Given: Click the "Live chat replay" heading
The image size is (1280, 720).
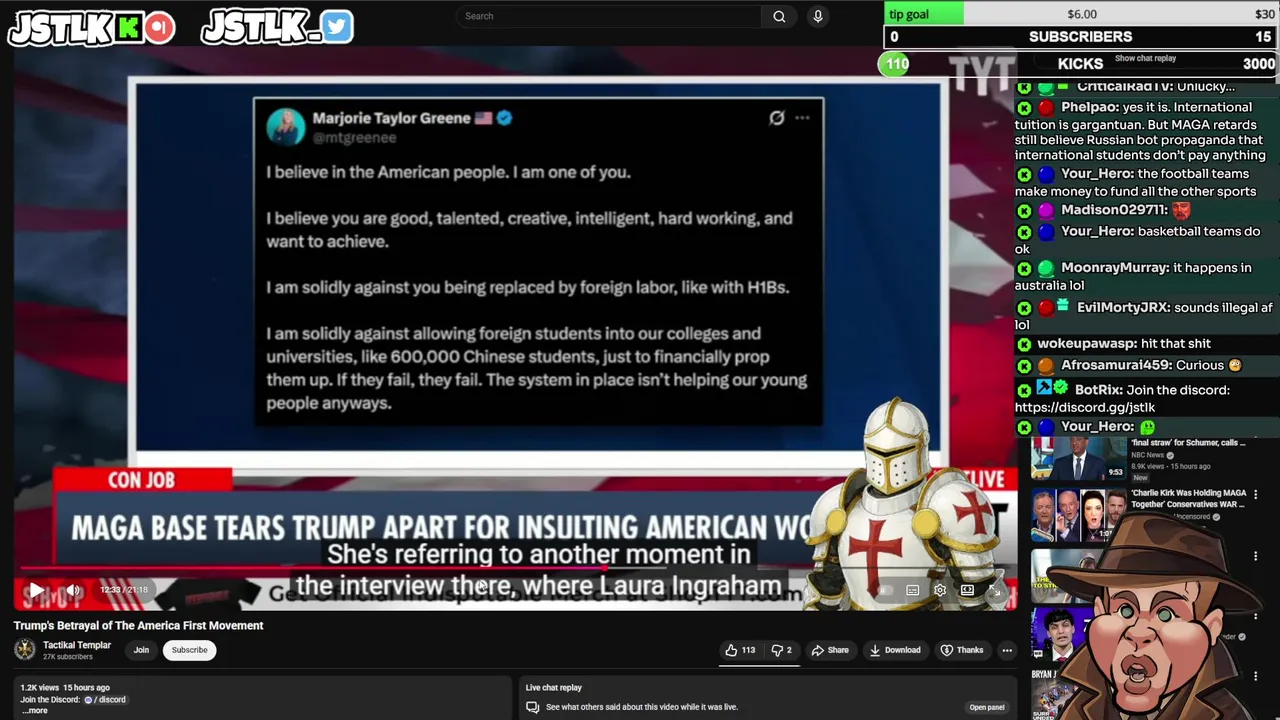Looking at the screenshot, I should click(x=554, y=688).
